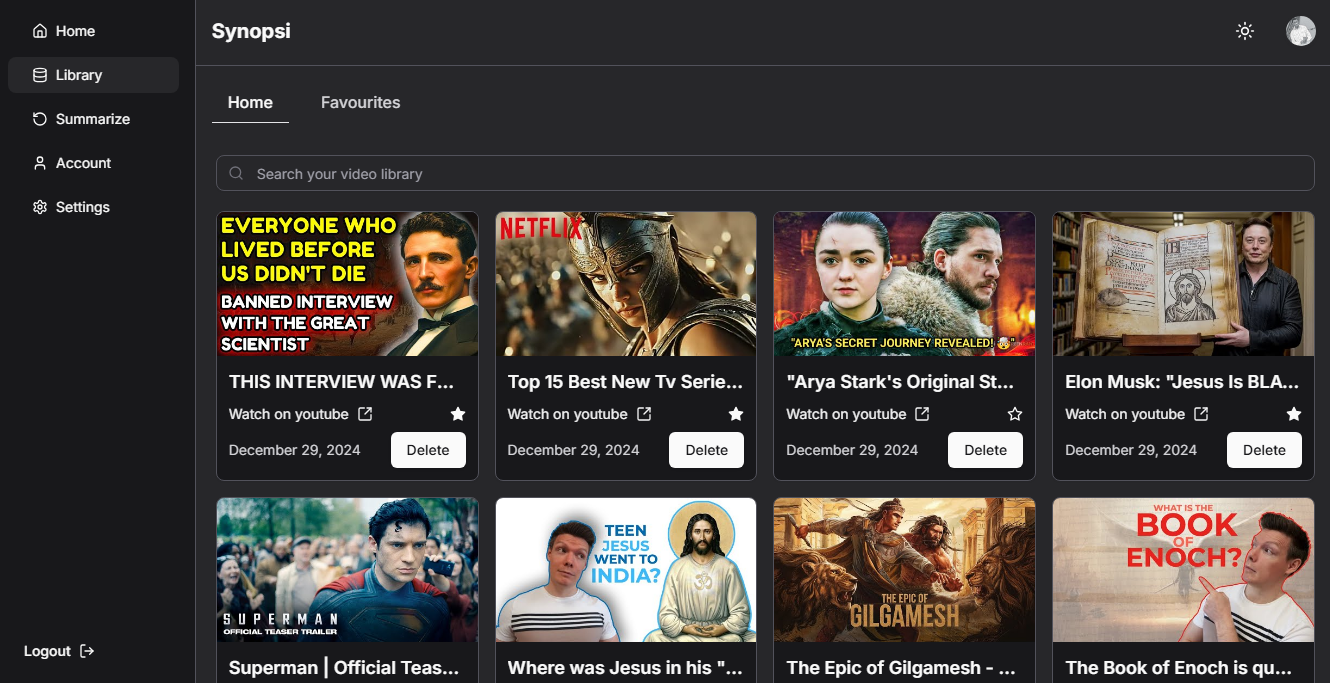This screenshot has width=1330, height=683.
Task: Delete the Arya Stark video
Action: click(985, 450)
